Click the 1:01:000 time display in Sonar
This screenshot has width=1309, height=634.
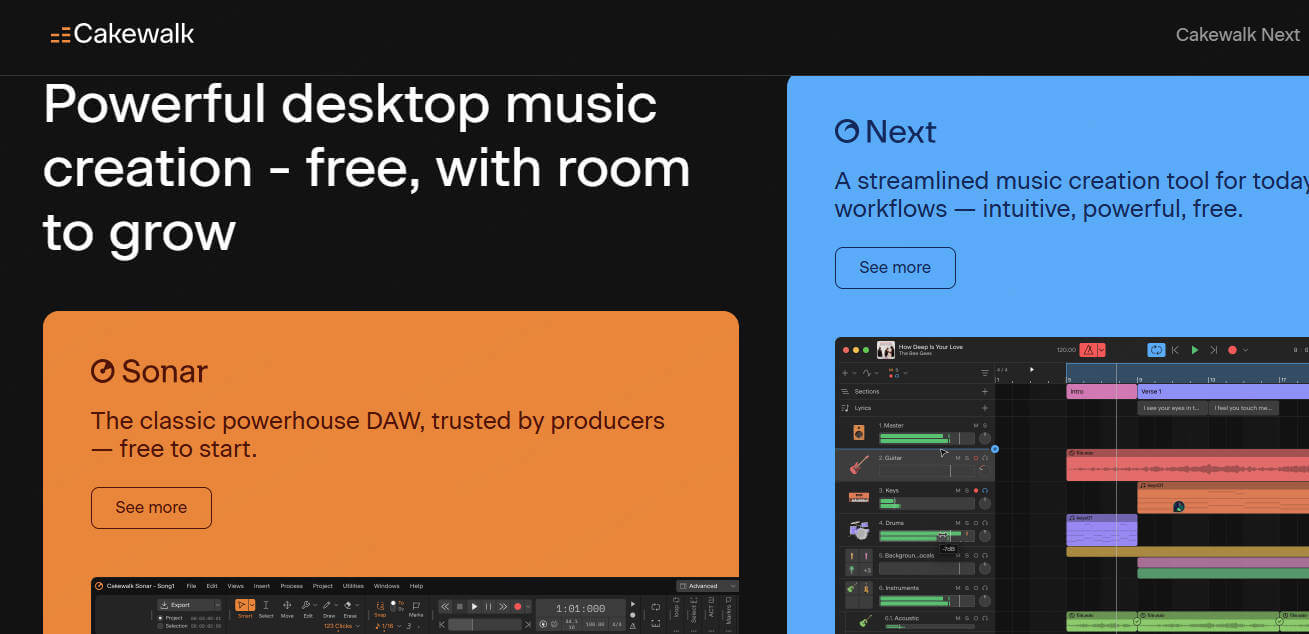tap(581, 609)
